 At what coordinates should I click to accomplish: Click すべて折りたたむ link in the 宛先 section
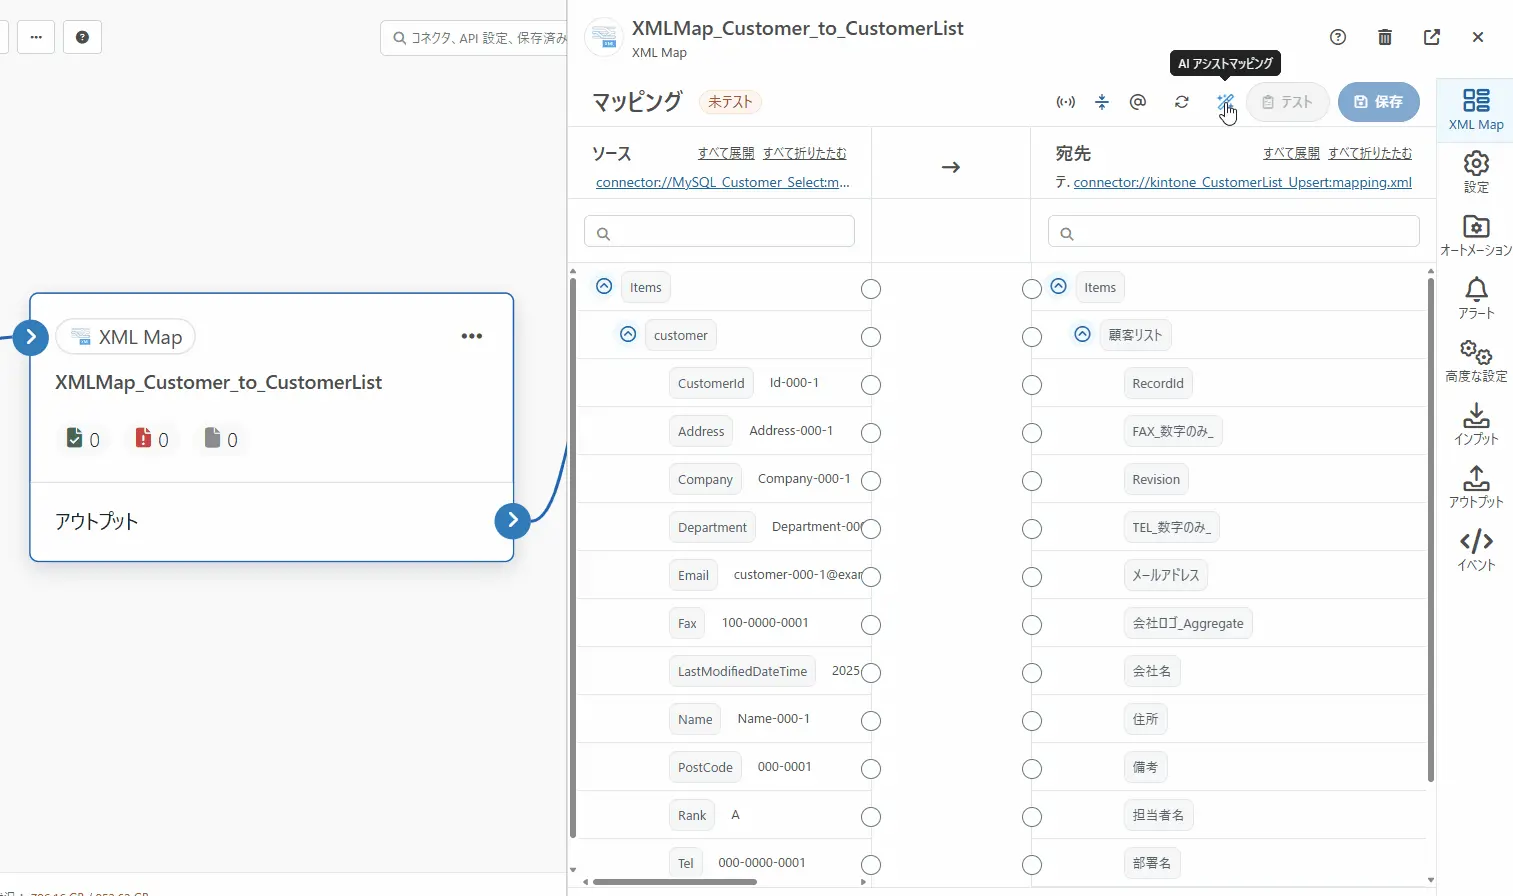tap(1370, 153)
